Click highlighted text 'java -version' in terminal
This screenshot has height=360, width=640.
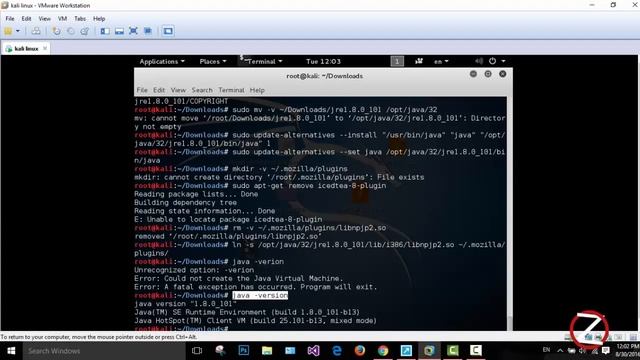click(260, 295)
